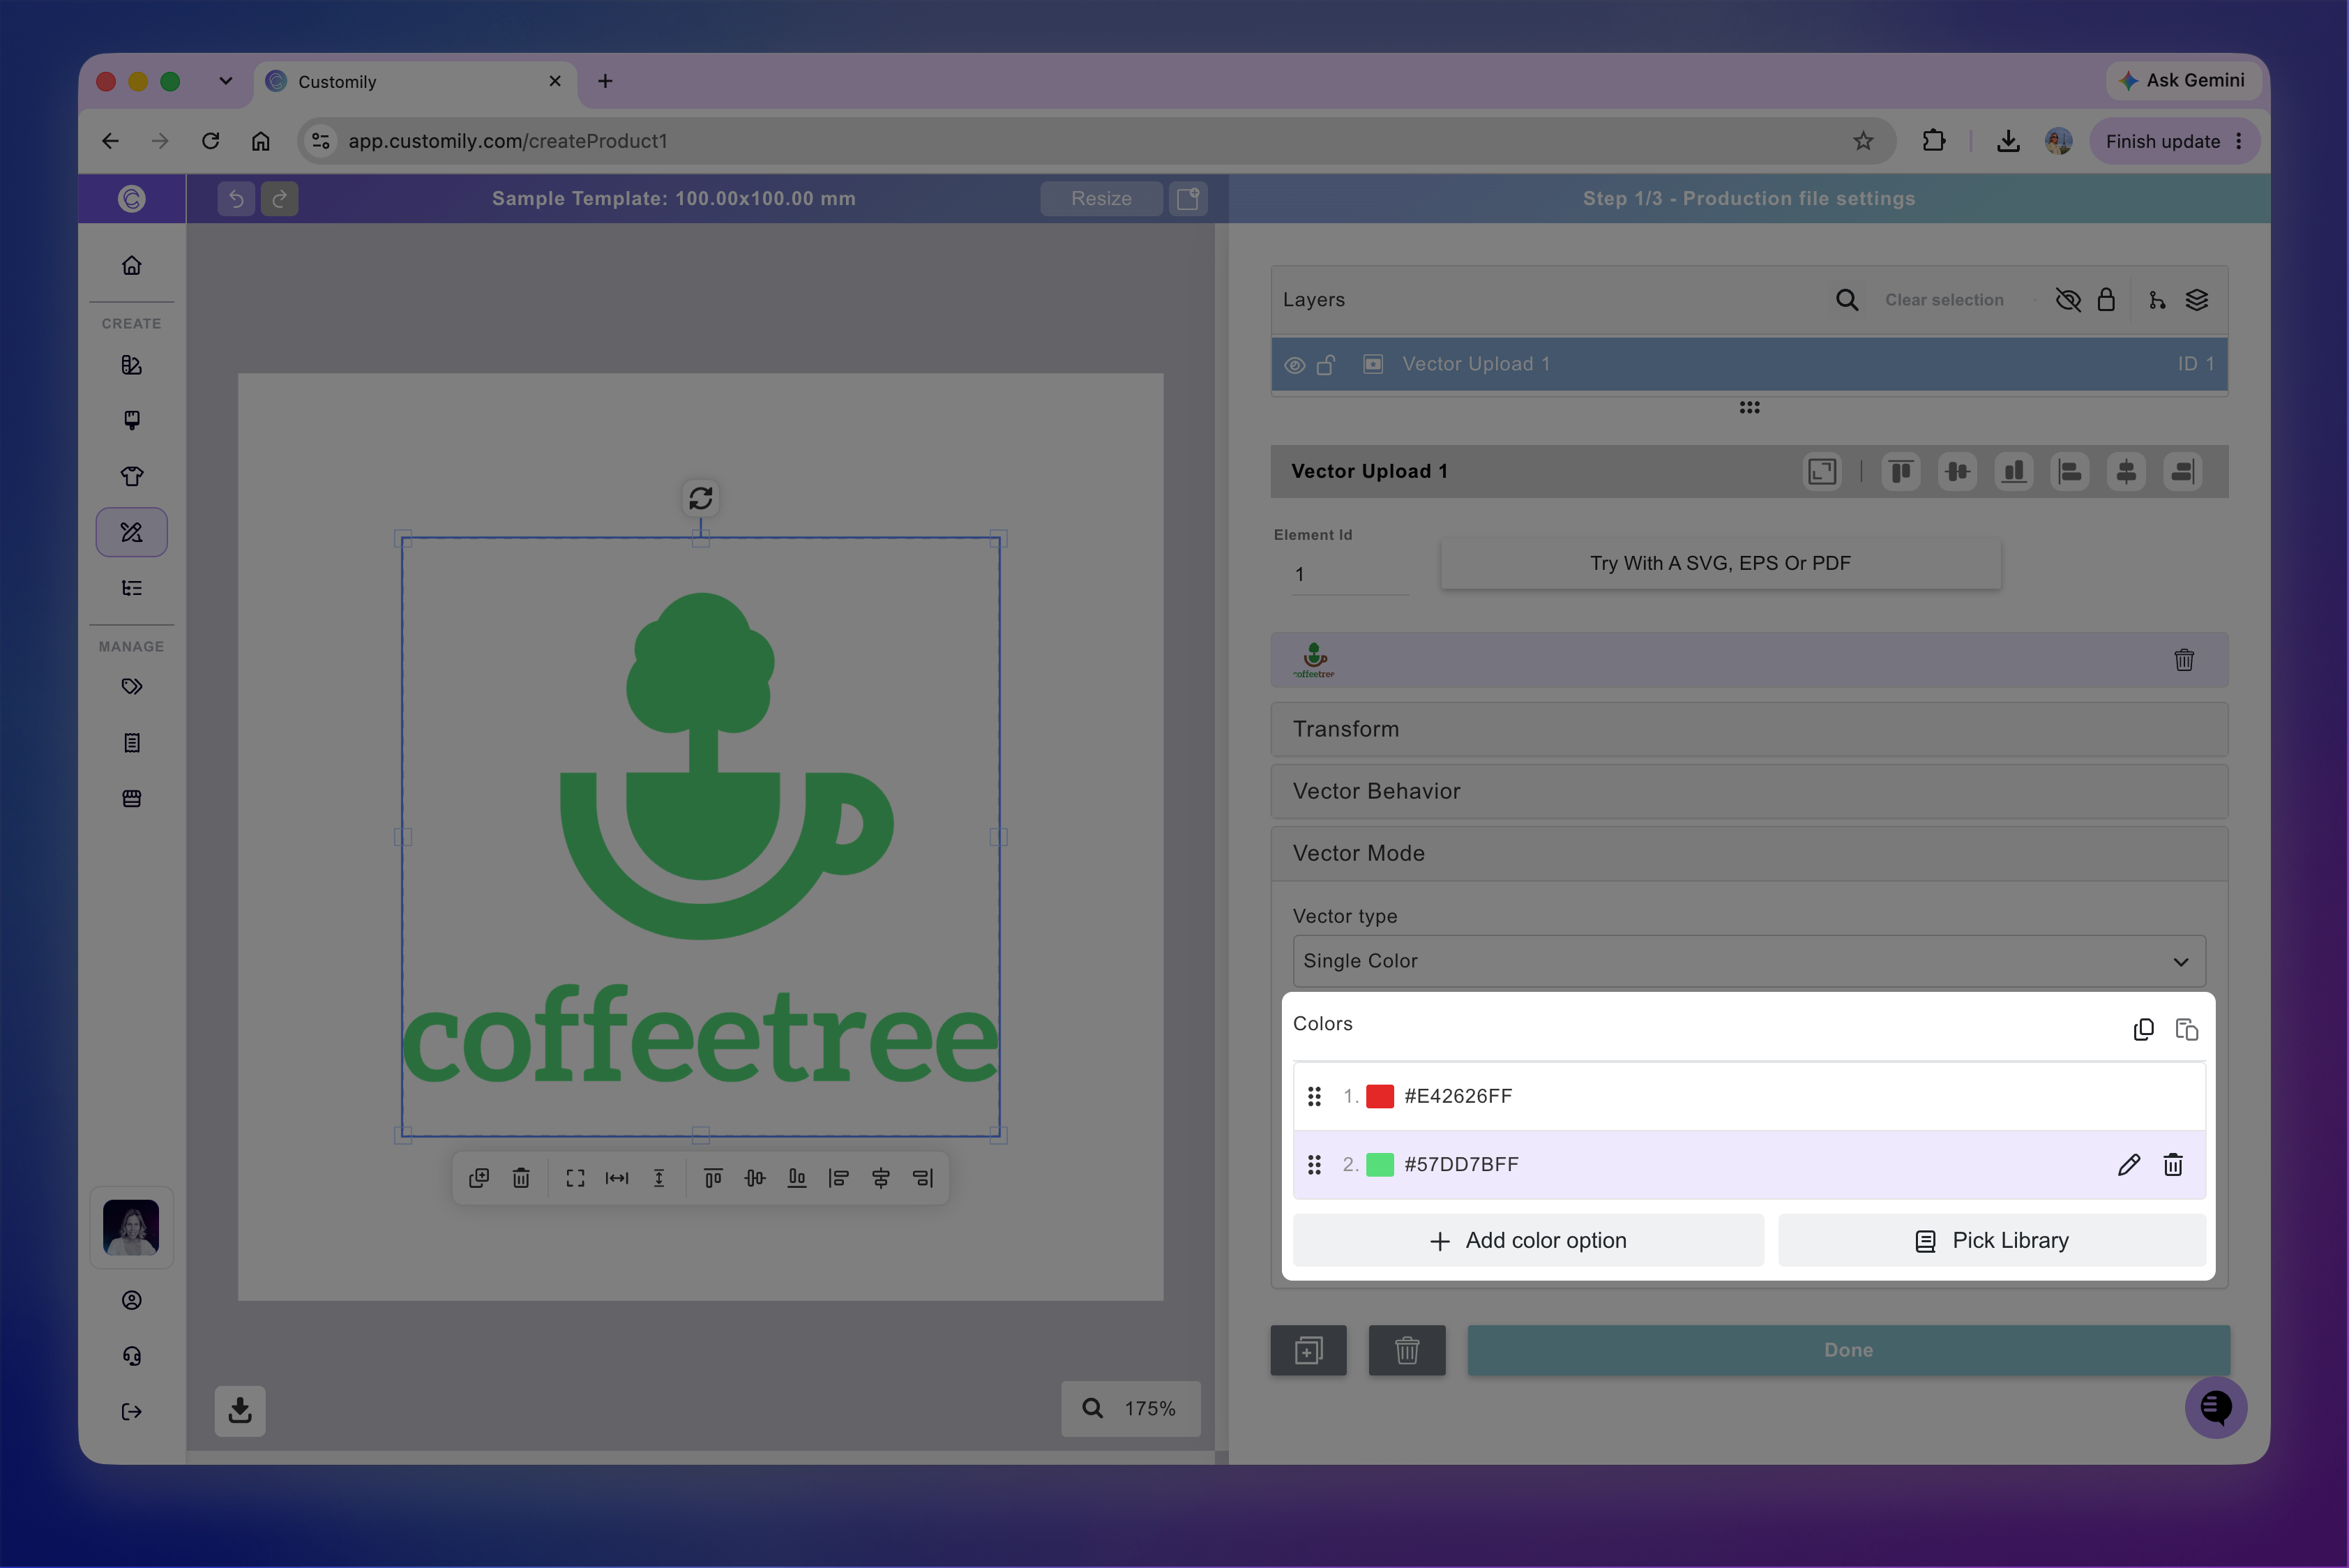This screenshot has height=1568, width=2349.
Task: Collapse the Vector Mode section
Action: [1749, 853]
